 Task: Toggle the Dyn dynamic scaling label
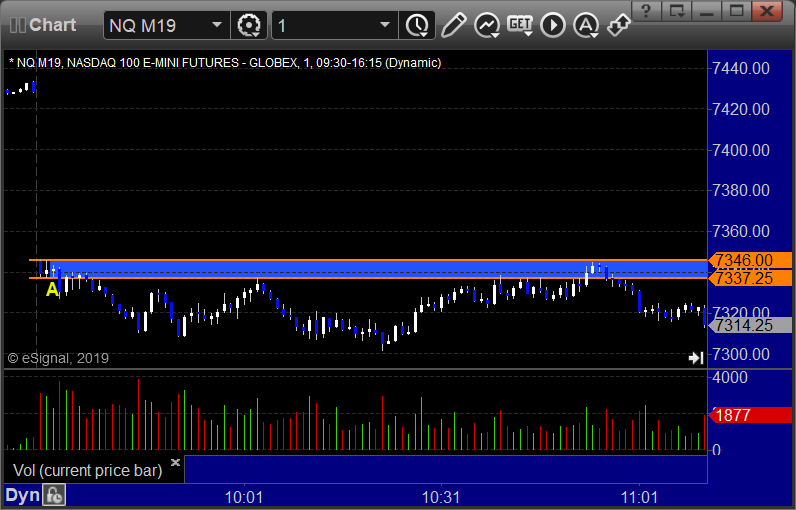tap(20, 495)
